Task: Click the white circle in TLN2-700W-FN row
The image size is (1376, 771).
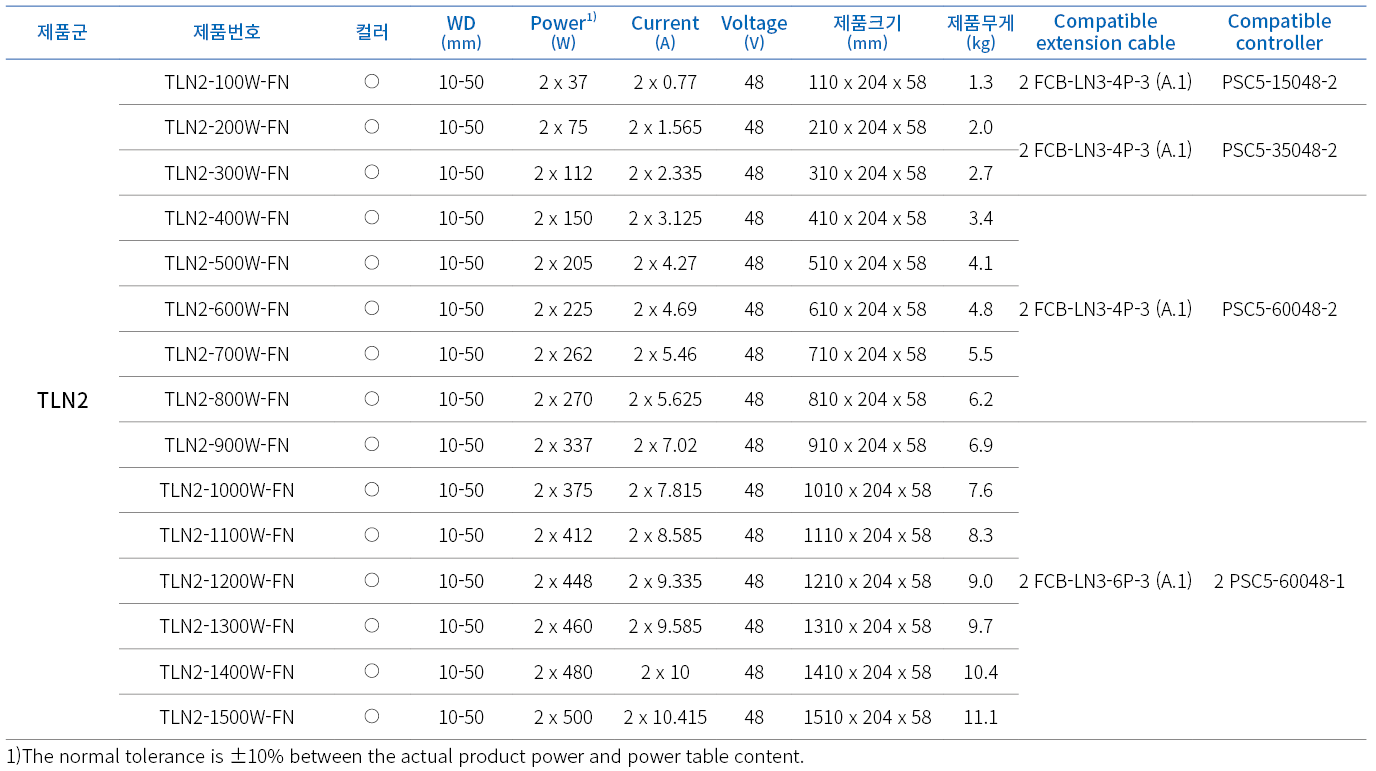Action: coord(372,353)
